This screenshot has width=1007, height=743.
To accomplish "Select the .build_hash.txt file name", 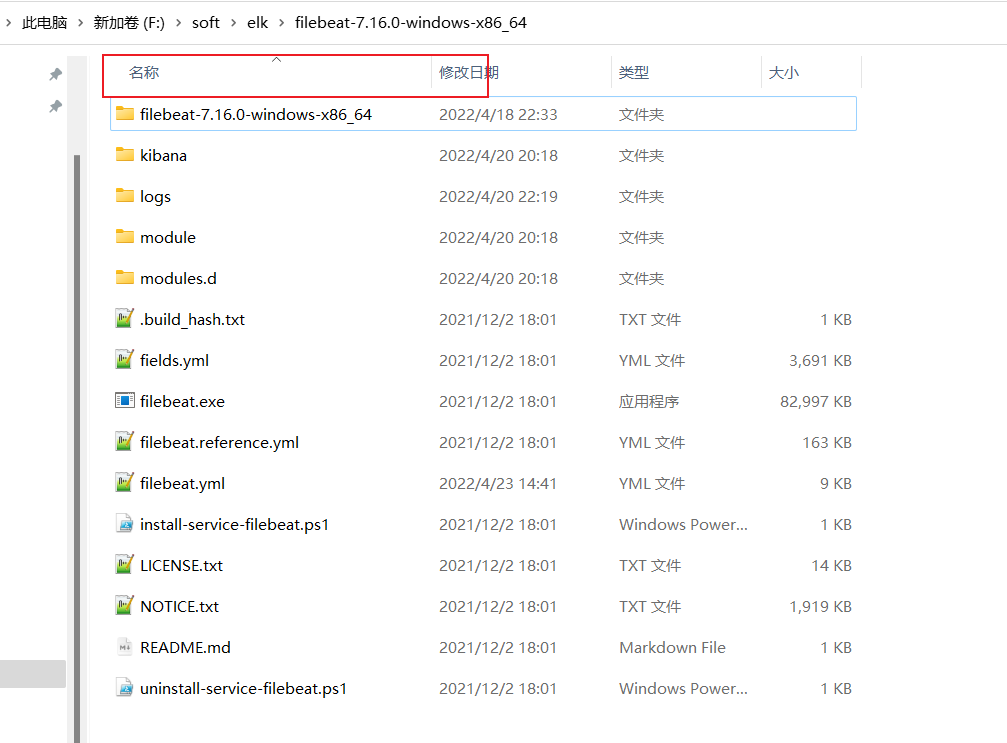I will click(x=193, y=320).
